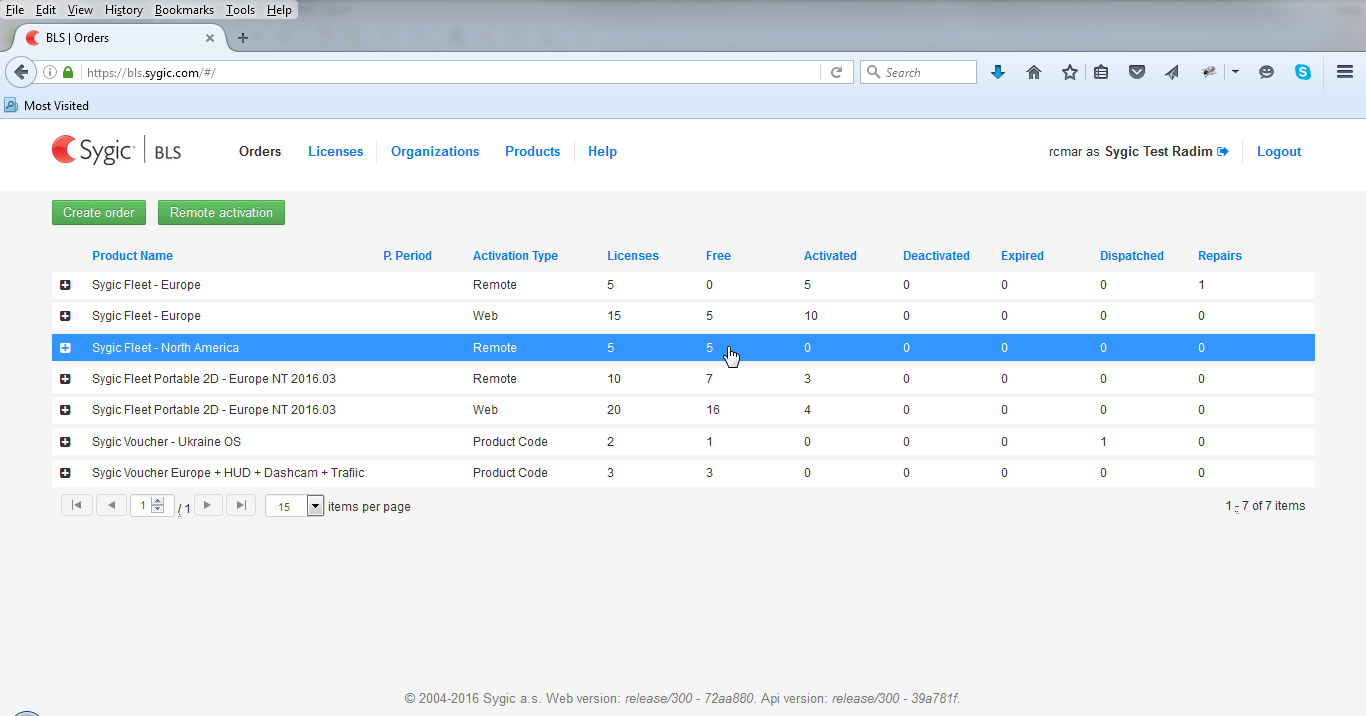Sort by P. Period column header
This screenshot has width=1366, height=716.
coord(407,256)
